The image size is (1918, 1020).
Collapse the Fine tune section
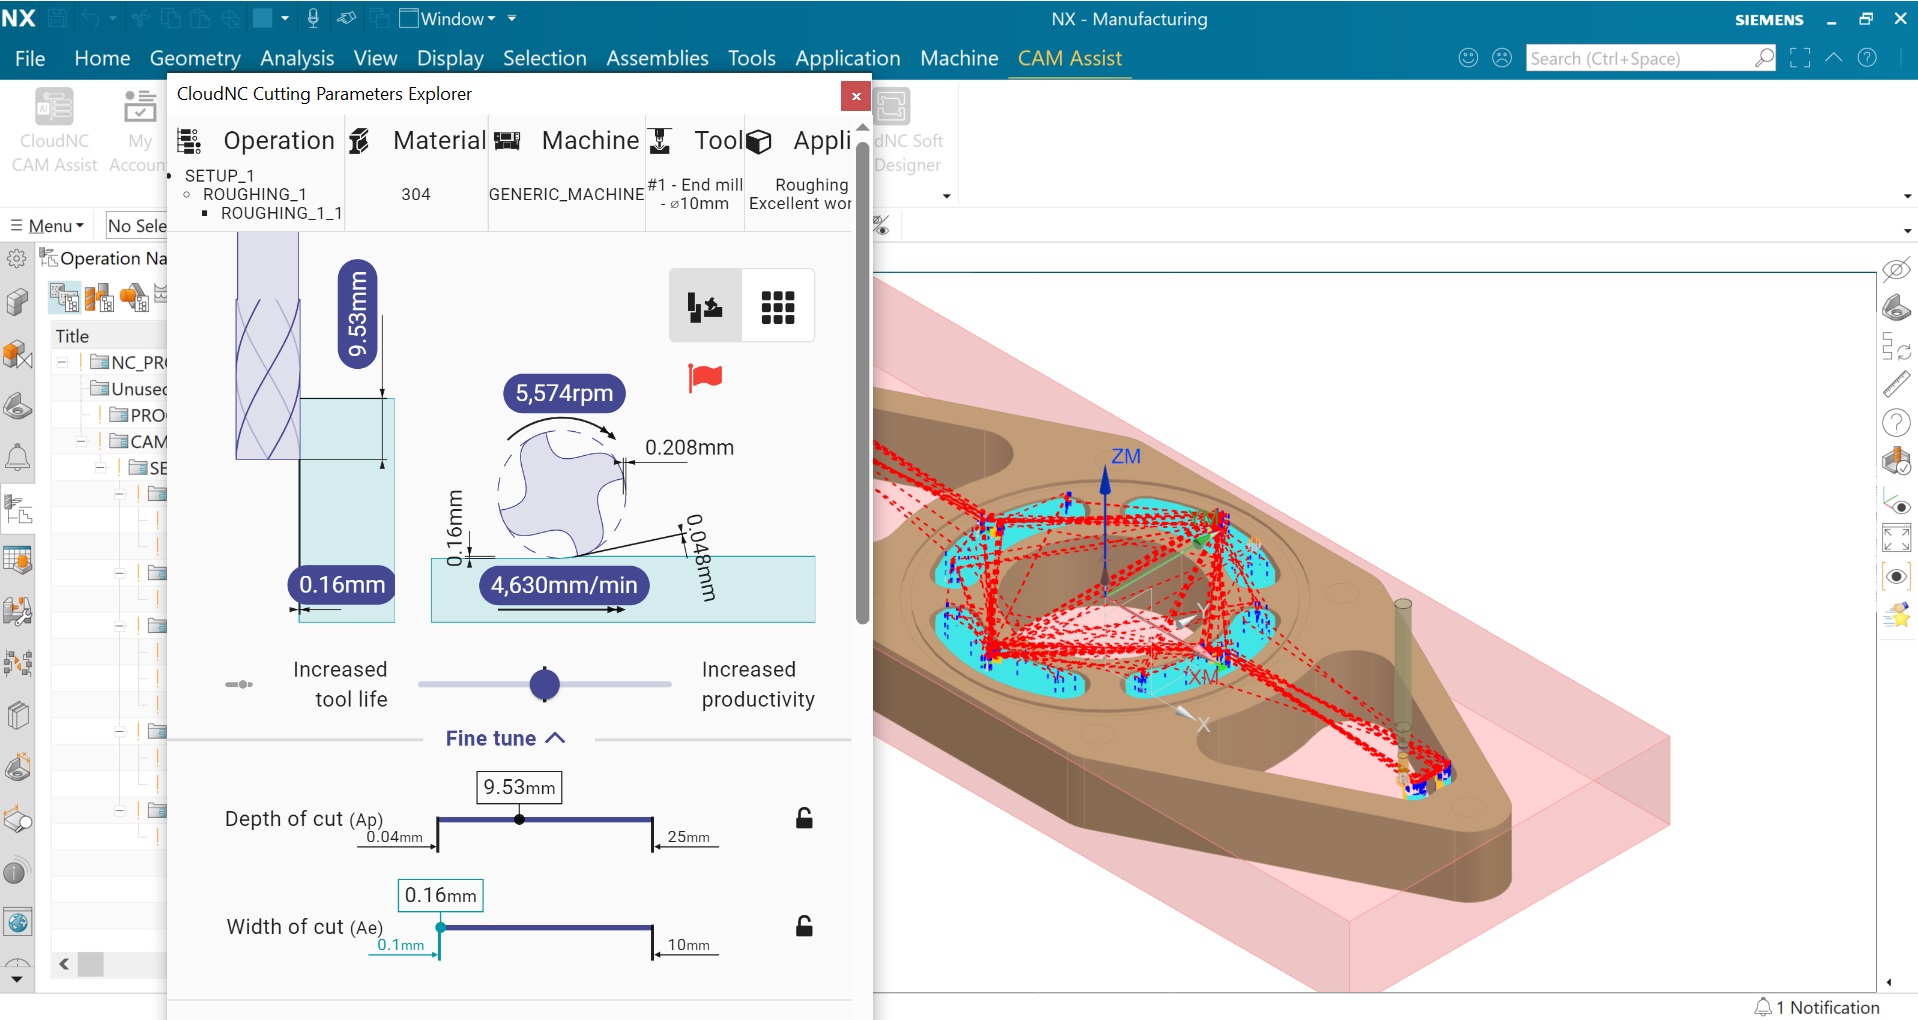[x=506, y=738]
